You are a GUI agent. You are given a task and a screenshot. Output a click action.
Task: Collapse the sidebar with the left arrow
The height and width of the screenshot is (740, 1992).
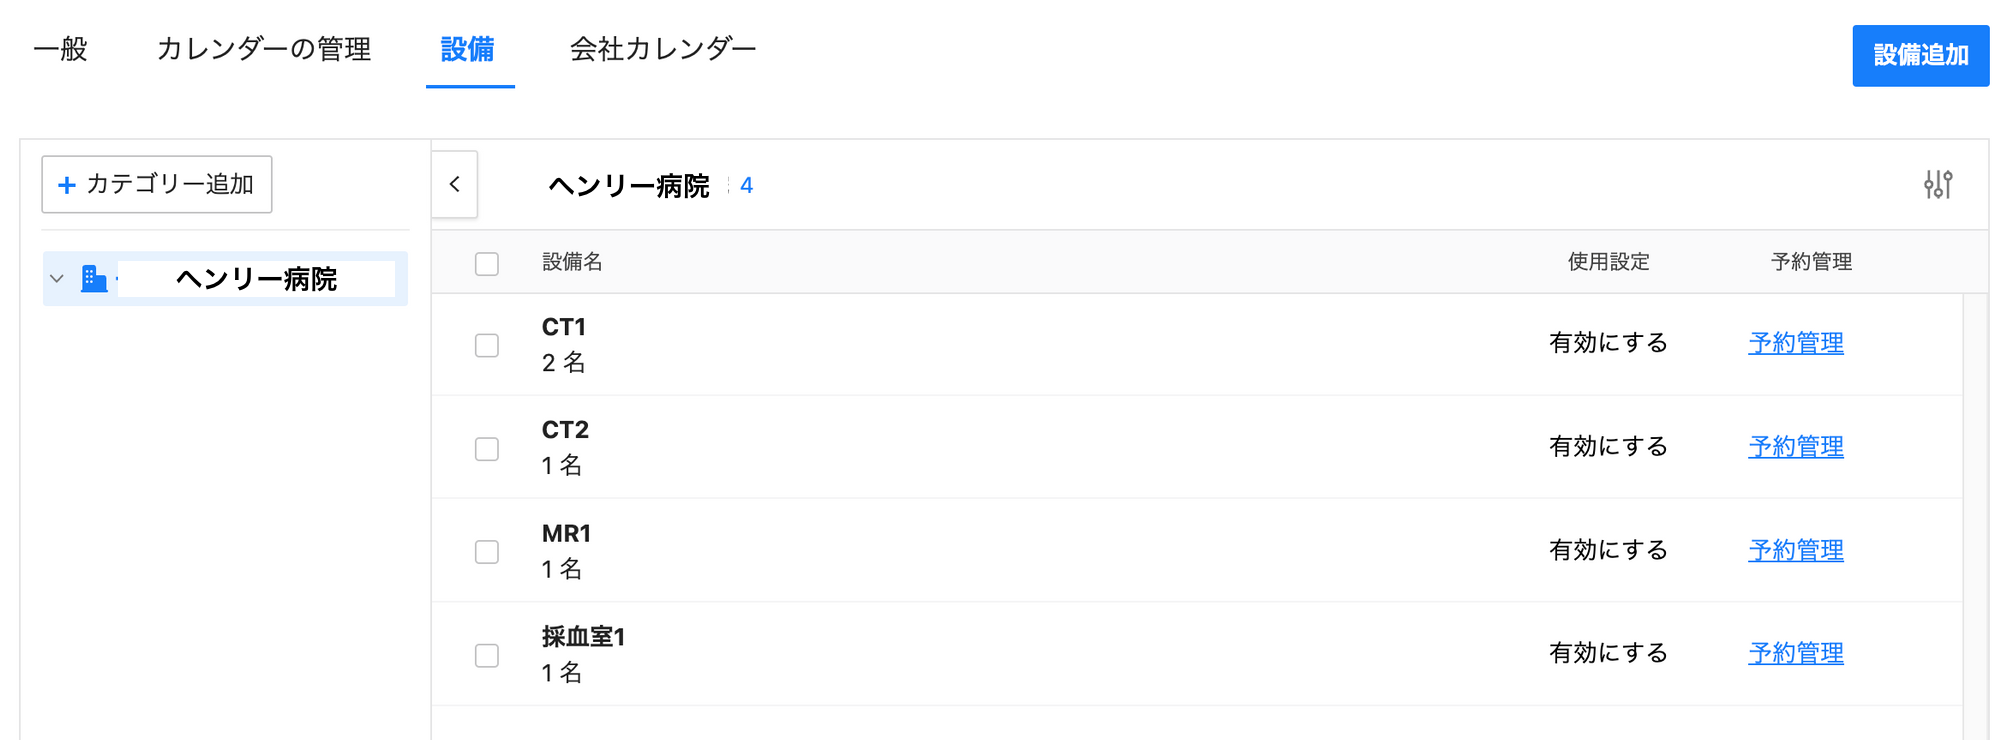(x=455, y=184)
